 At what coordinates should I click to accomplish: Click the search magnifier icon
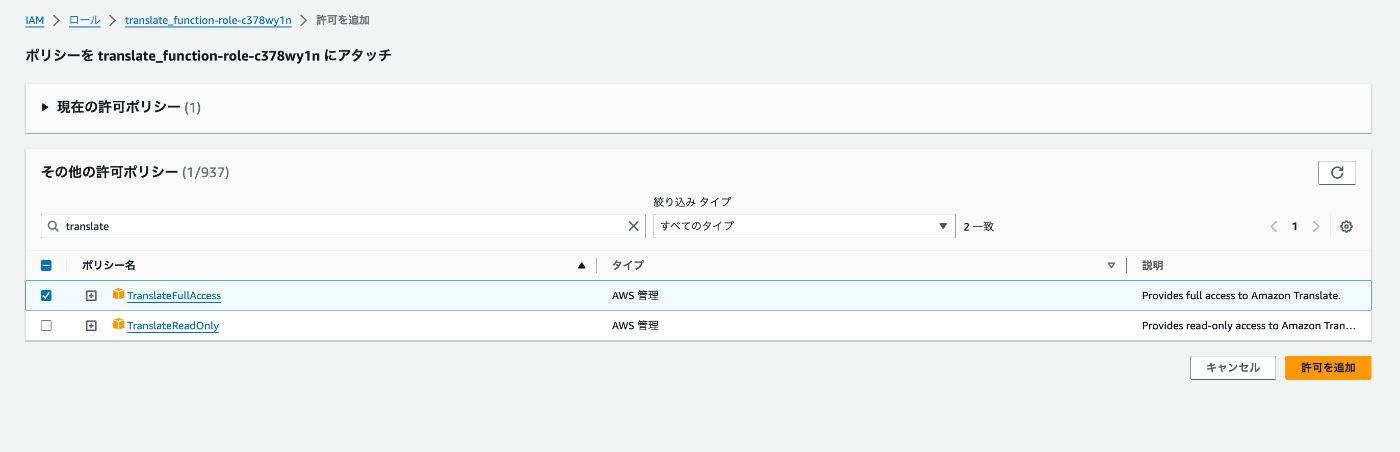[54, 226]
